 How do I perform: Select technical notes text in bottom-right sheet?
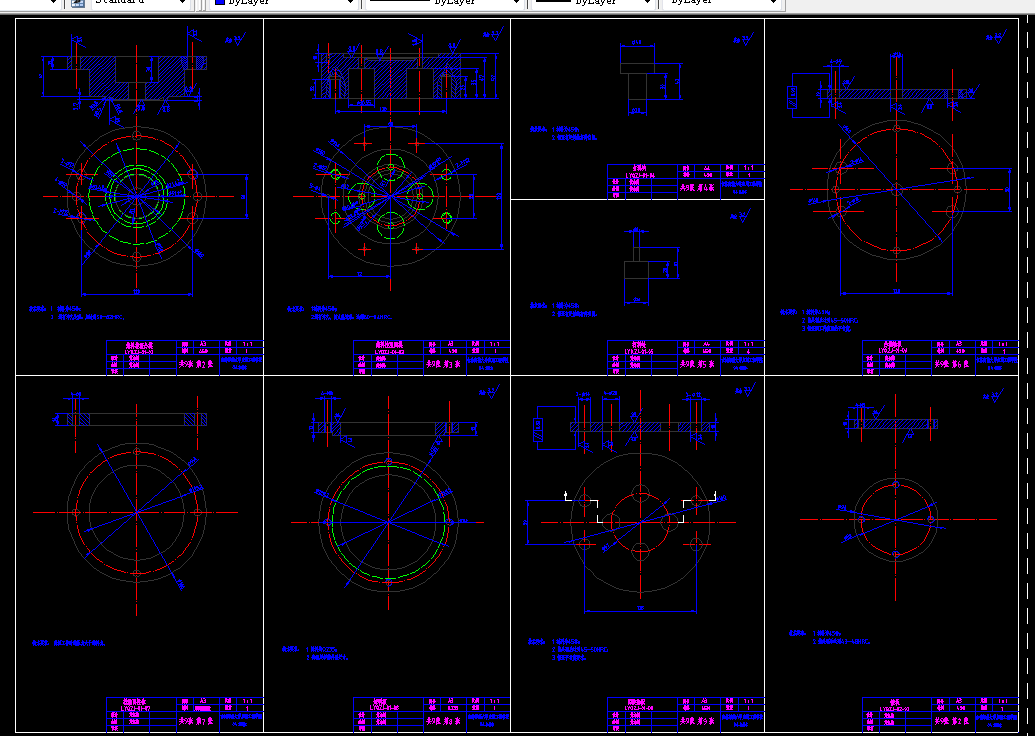[830, 636]
